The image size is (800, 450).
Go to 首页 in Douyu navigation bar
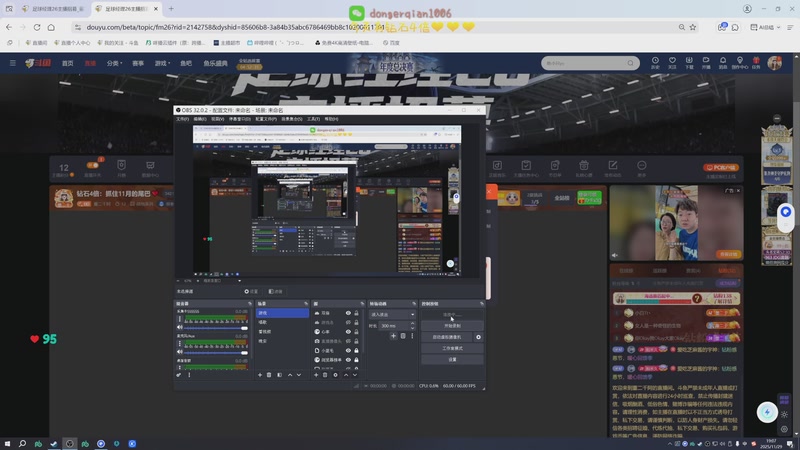coord(67,63)
